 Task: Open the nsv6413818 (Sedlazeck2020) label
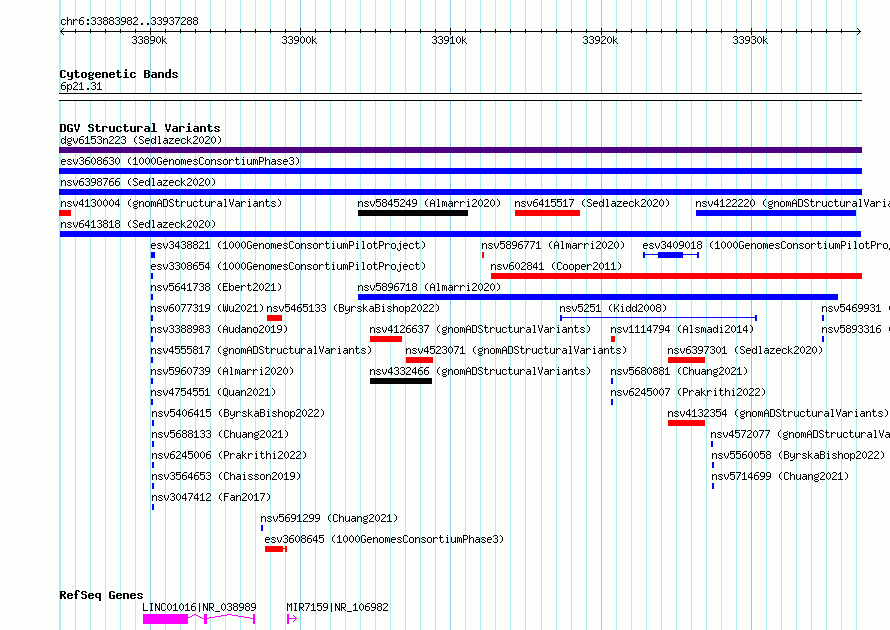[138, 224]
